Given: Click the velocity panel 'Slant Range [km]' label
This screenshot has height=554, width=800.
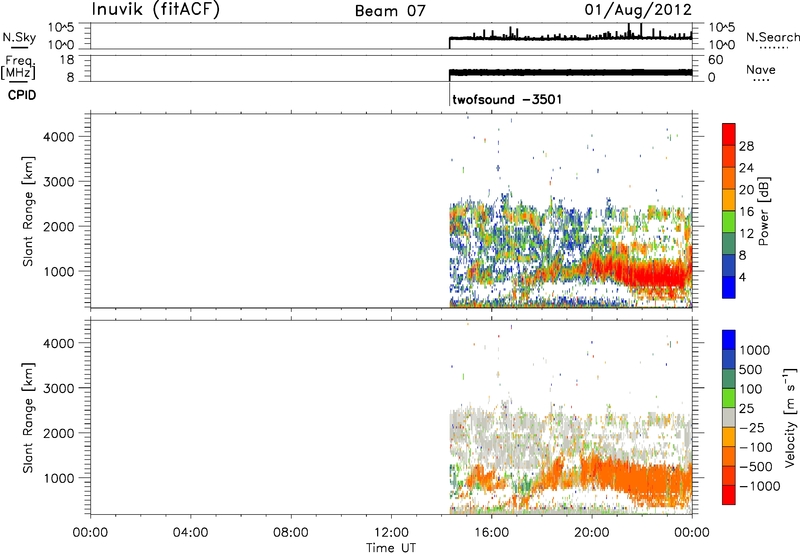Looking at the screenshot, I should pyautogui.click(x=28, y=418).
